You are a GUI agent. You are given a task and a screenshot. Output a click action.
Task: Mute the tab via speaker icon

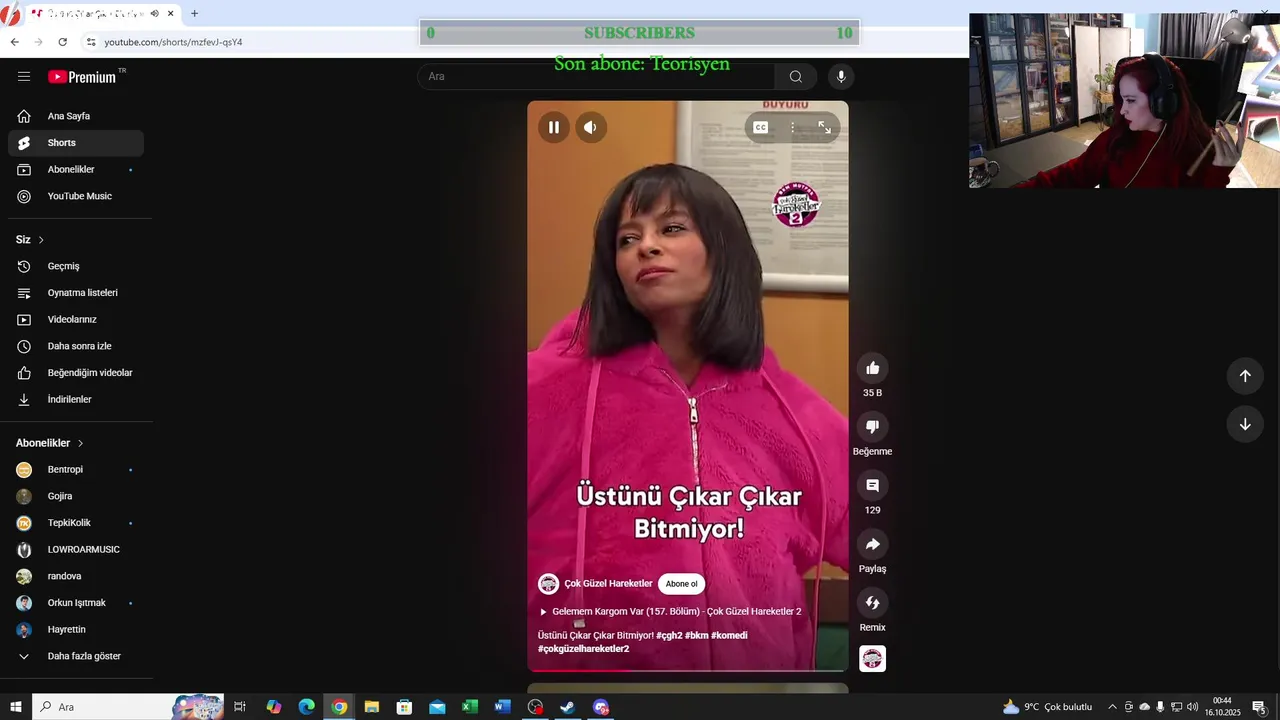(x=154, y=14)
